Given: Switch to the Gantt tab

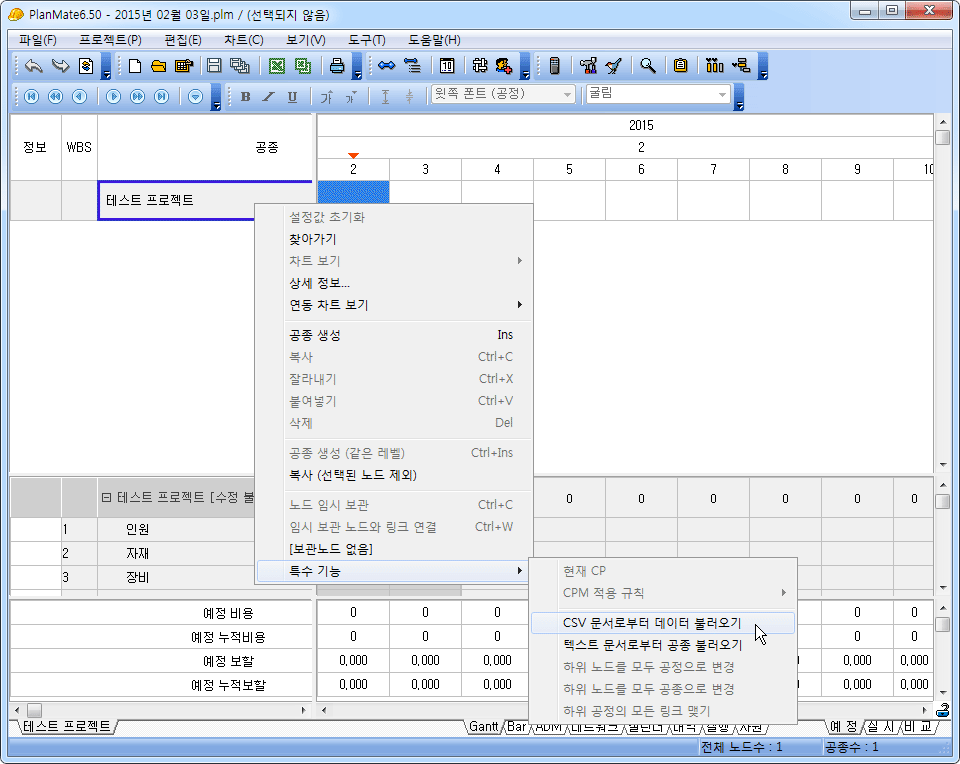Looking at the screenshot, I should tap(485, 727).
